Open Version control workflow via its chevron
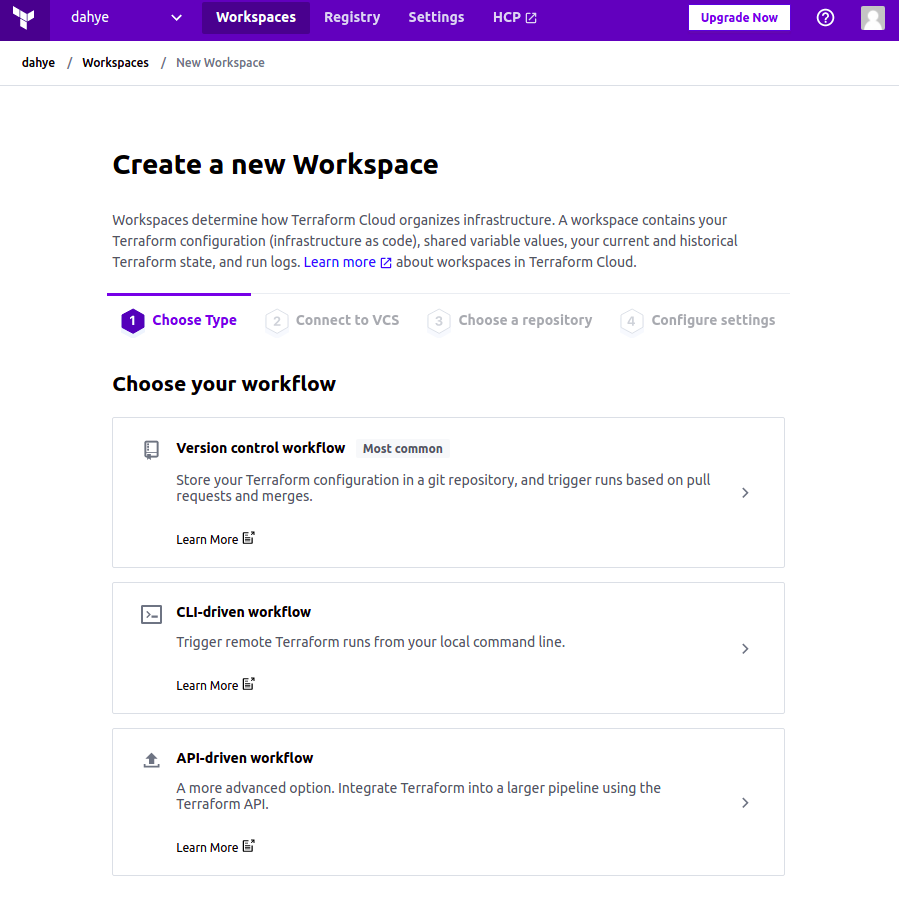The image size is (899, 916). 745,492
